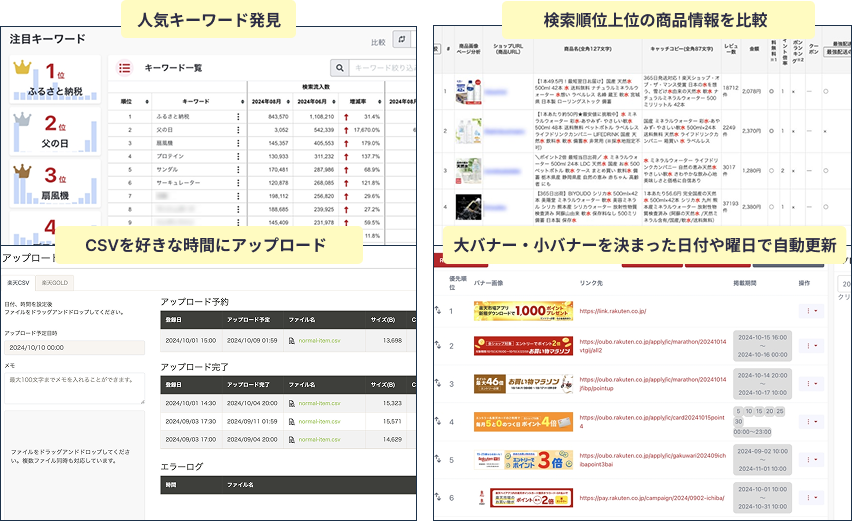Open the kebab menu for ふるさと納税 row
Screen dimensions: 853x521
pyautogui.click(x=238, y=116)
